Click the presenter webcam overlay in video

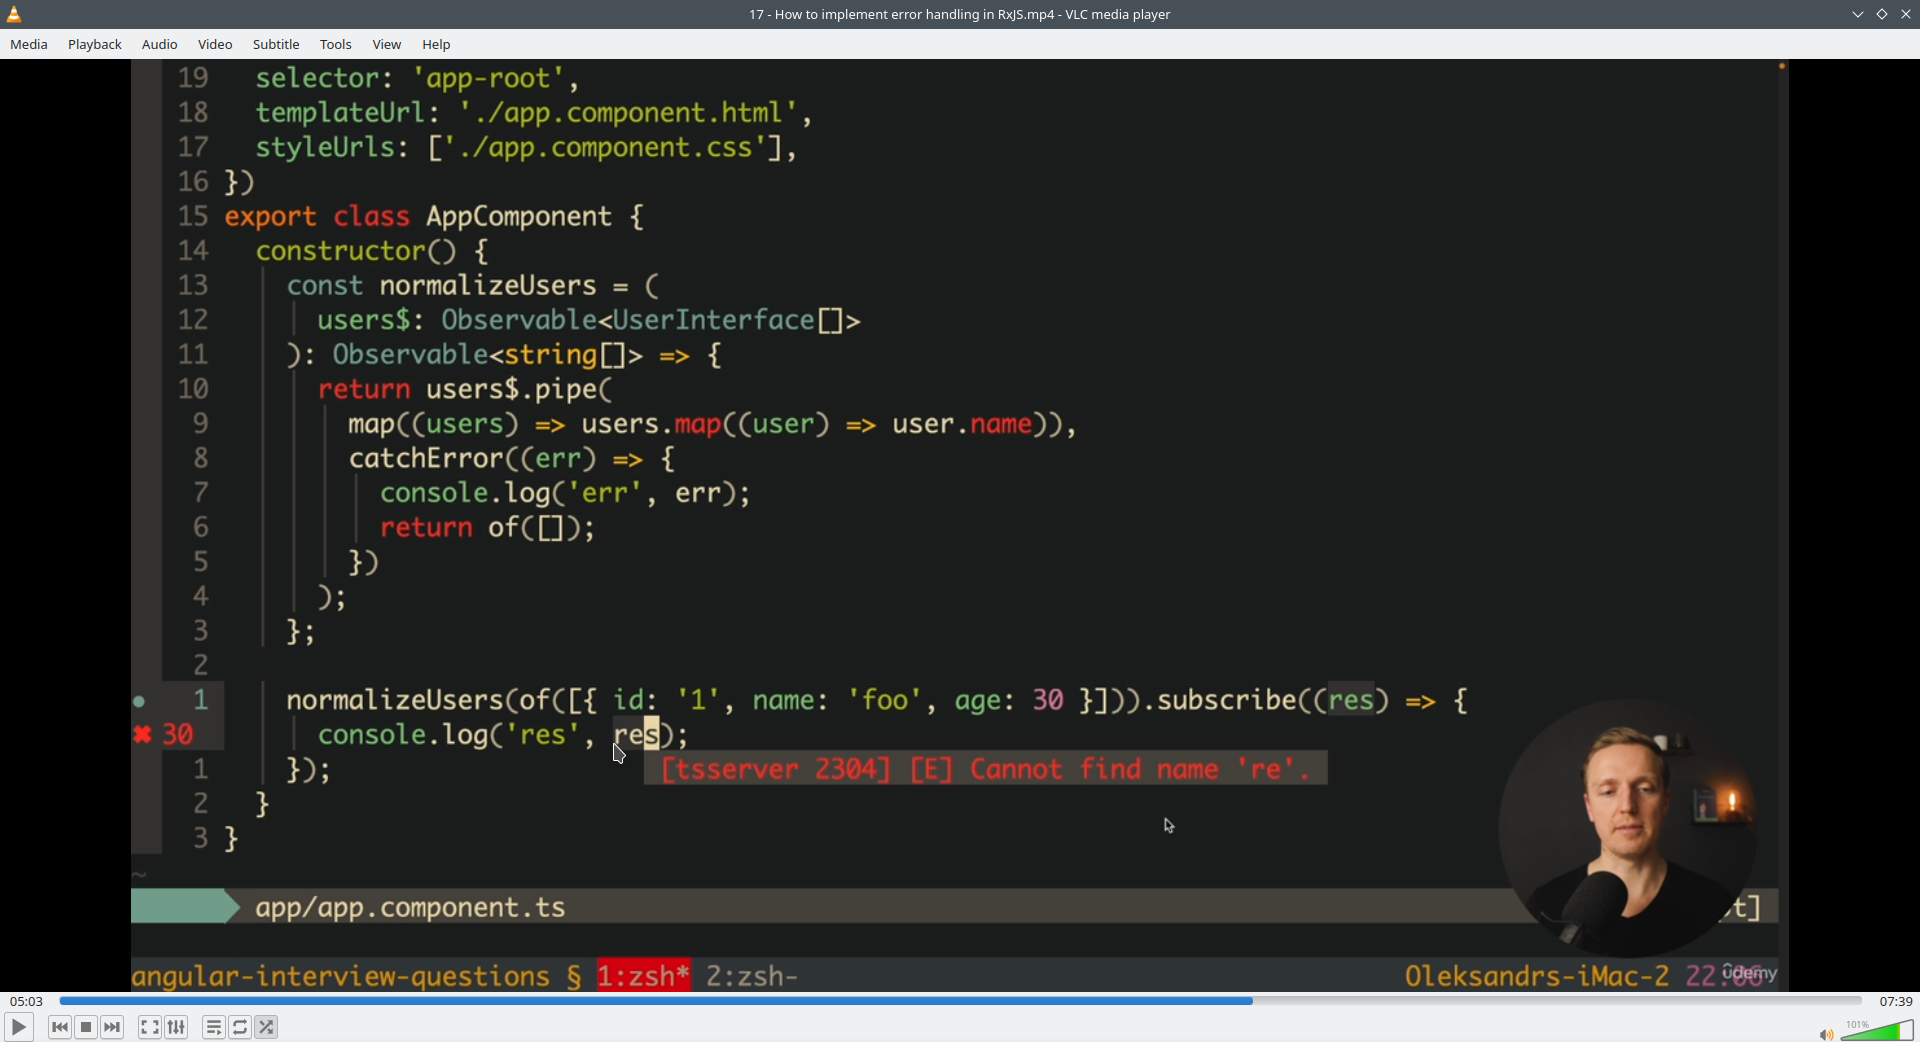click(x=1628, y=828)
